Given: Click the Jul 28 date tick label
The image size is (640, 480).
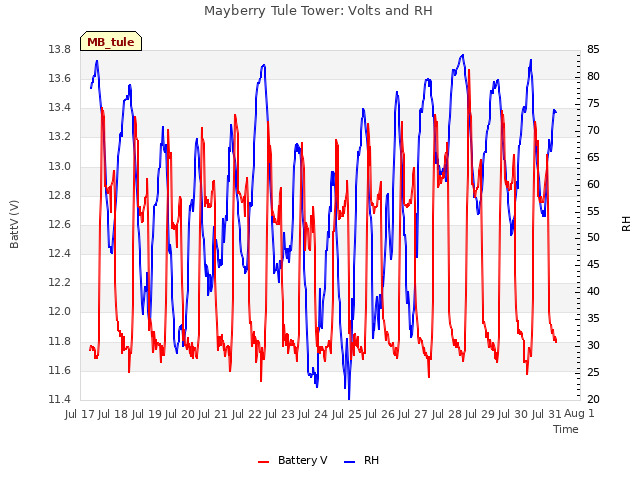Looking at the screenshot, I should coord(447,414).
